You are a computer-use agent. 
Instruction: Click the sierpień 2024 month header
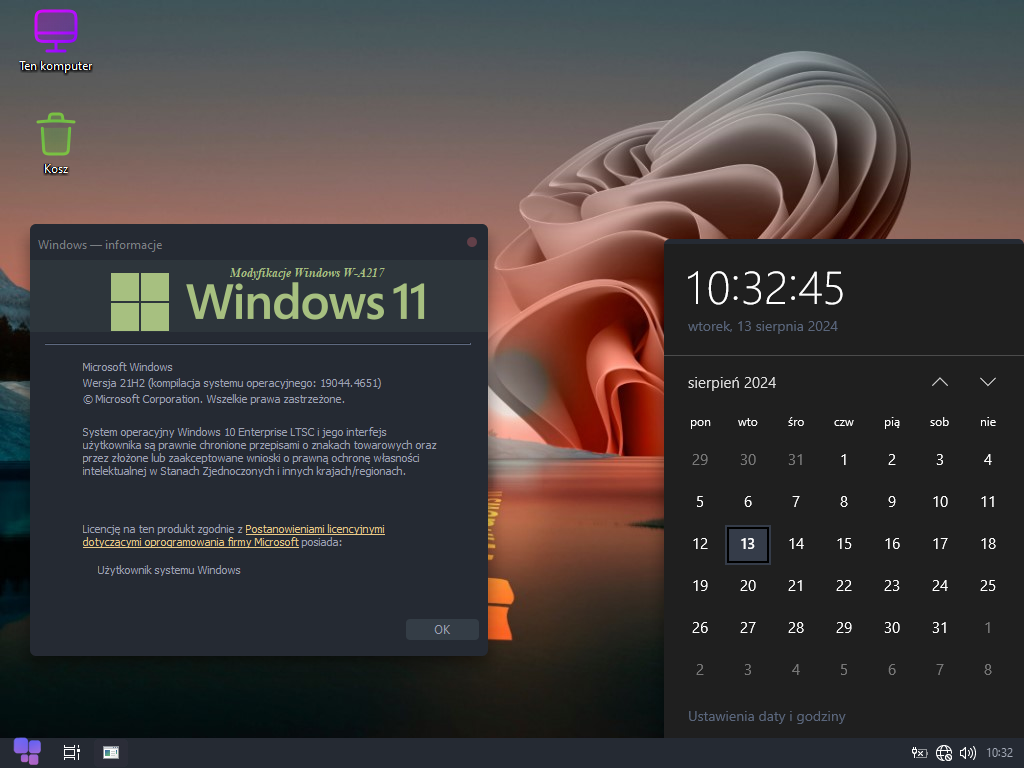point(732,383)
